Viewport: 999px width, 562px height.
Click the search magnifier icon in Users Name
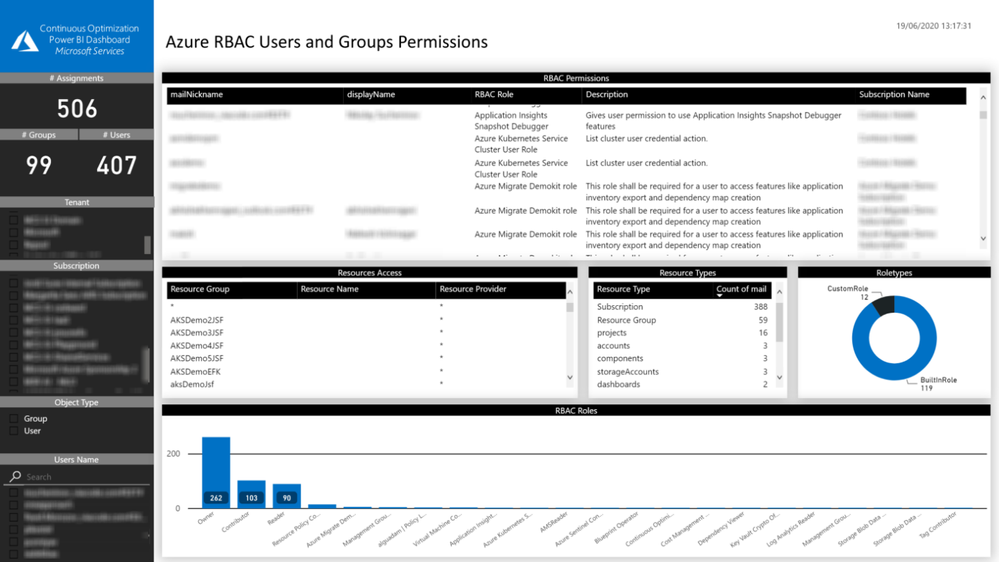click(15, 476)
